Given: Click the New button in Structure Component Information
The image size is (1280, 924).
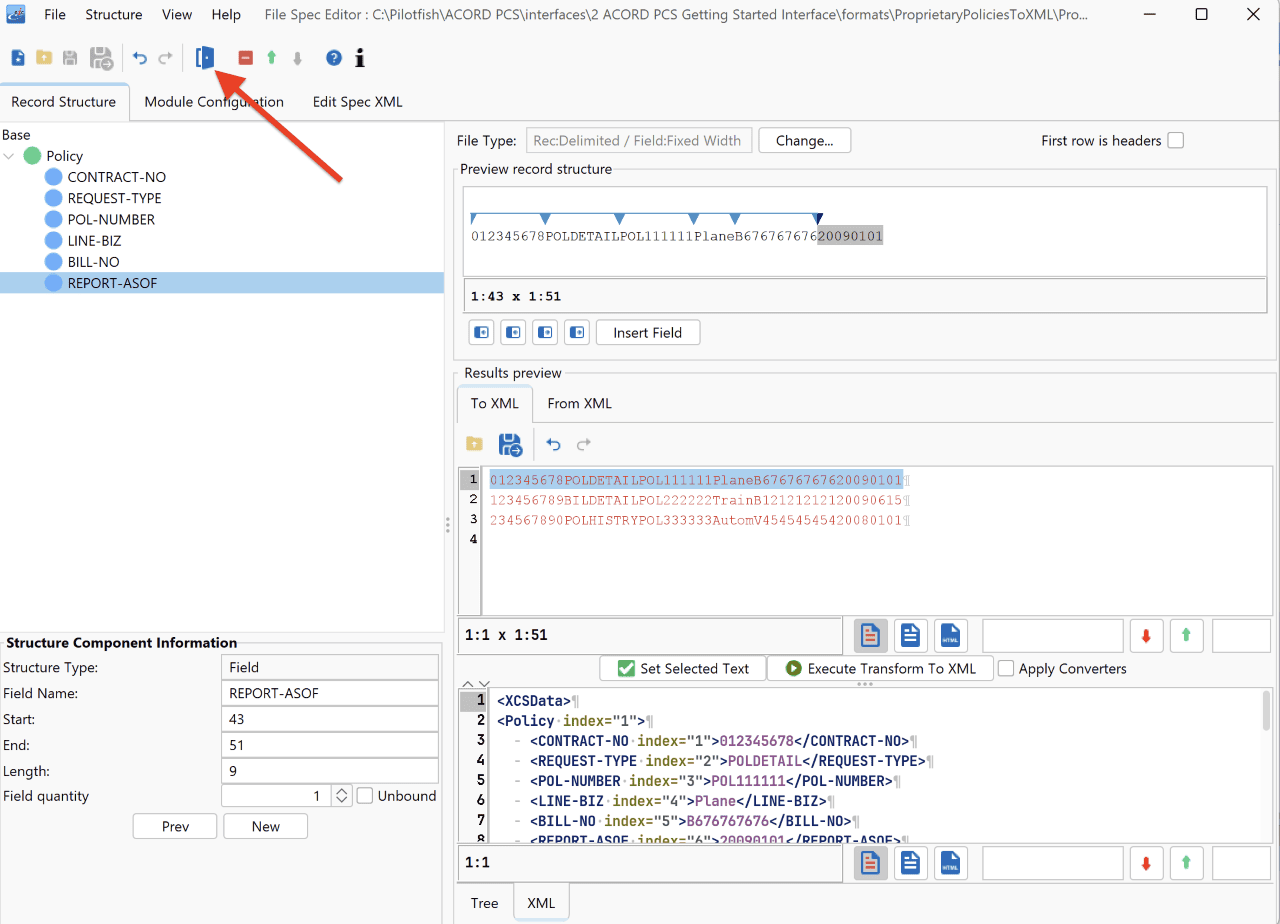Looking at the screenshot, I should pyautogui.click(x=265, y=826).
